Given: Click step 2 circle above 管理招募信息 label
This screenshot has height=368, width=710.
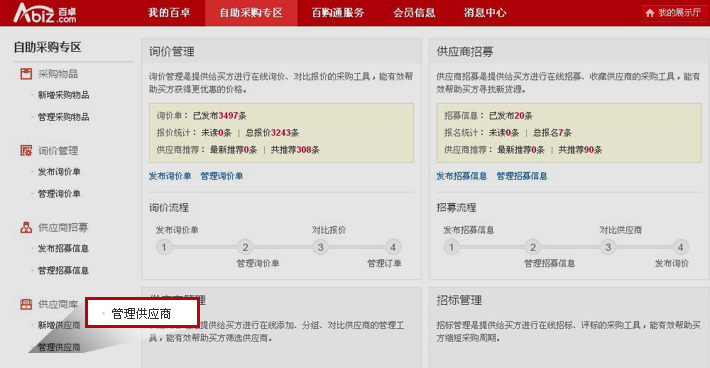Looking at the screenshot, I should 532,247.
